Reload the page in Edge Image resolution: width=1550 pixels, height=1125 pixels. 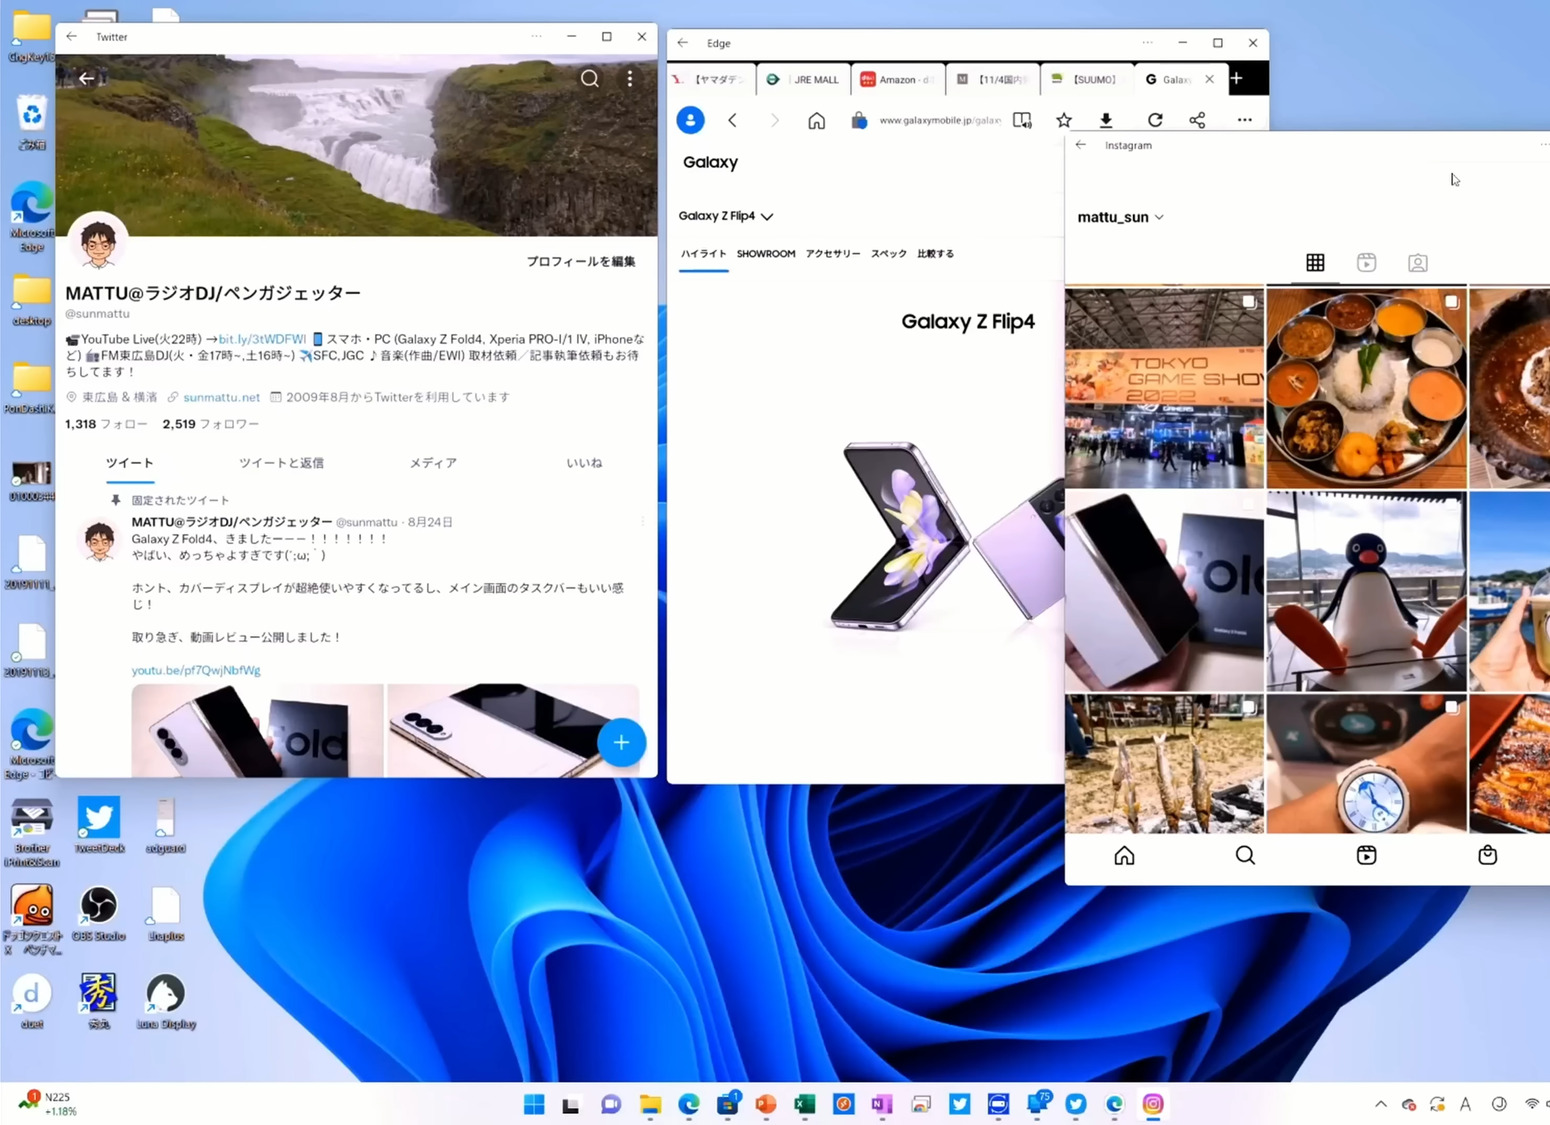[x=1155, y=120]
